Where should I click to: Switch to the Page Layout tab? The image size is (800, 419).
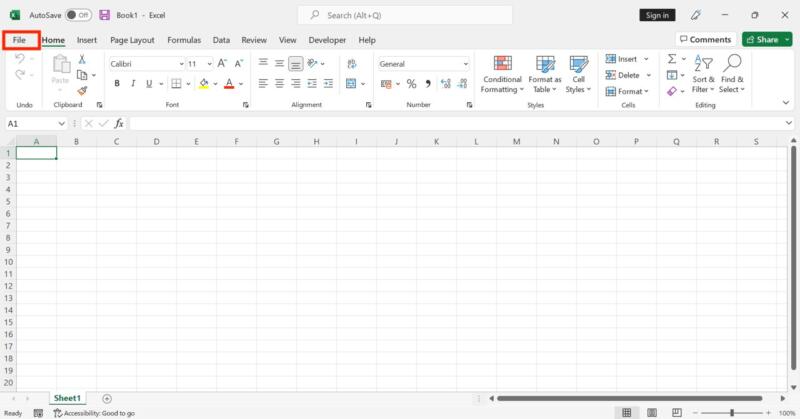[x=132, y=40]
